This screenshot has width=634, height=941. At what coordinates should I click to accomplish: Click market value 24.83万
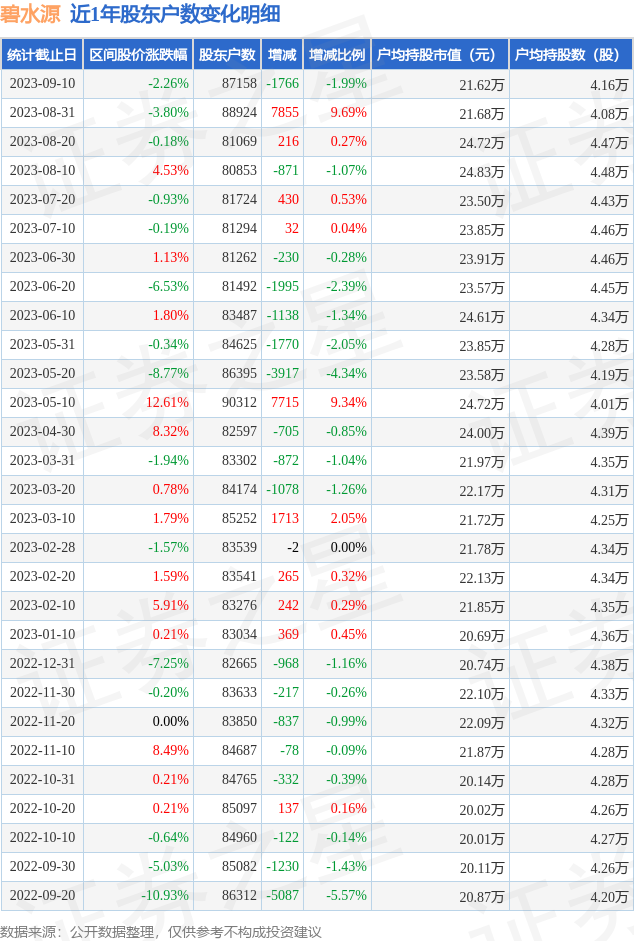click(x=482, y=172)
